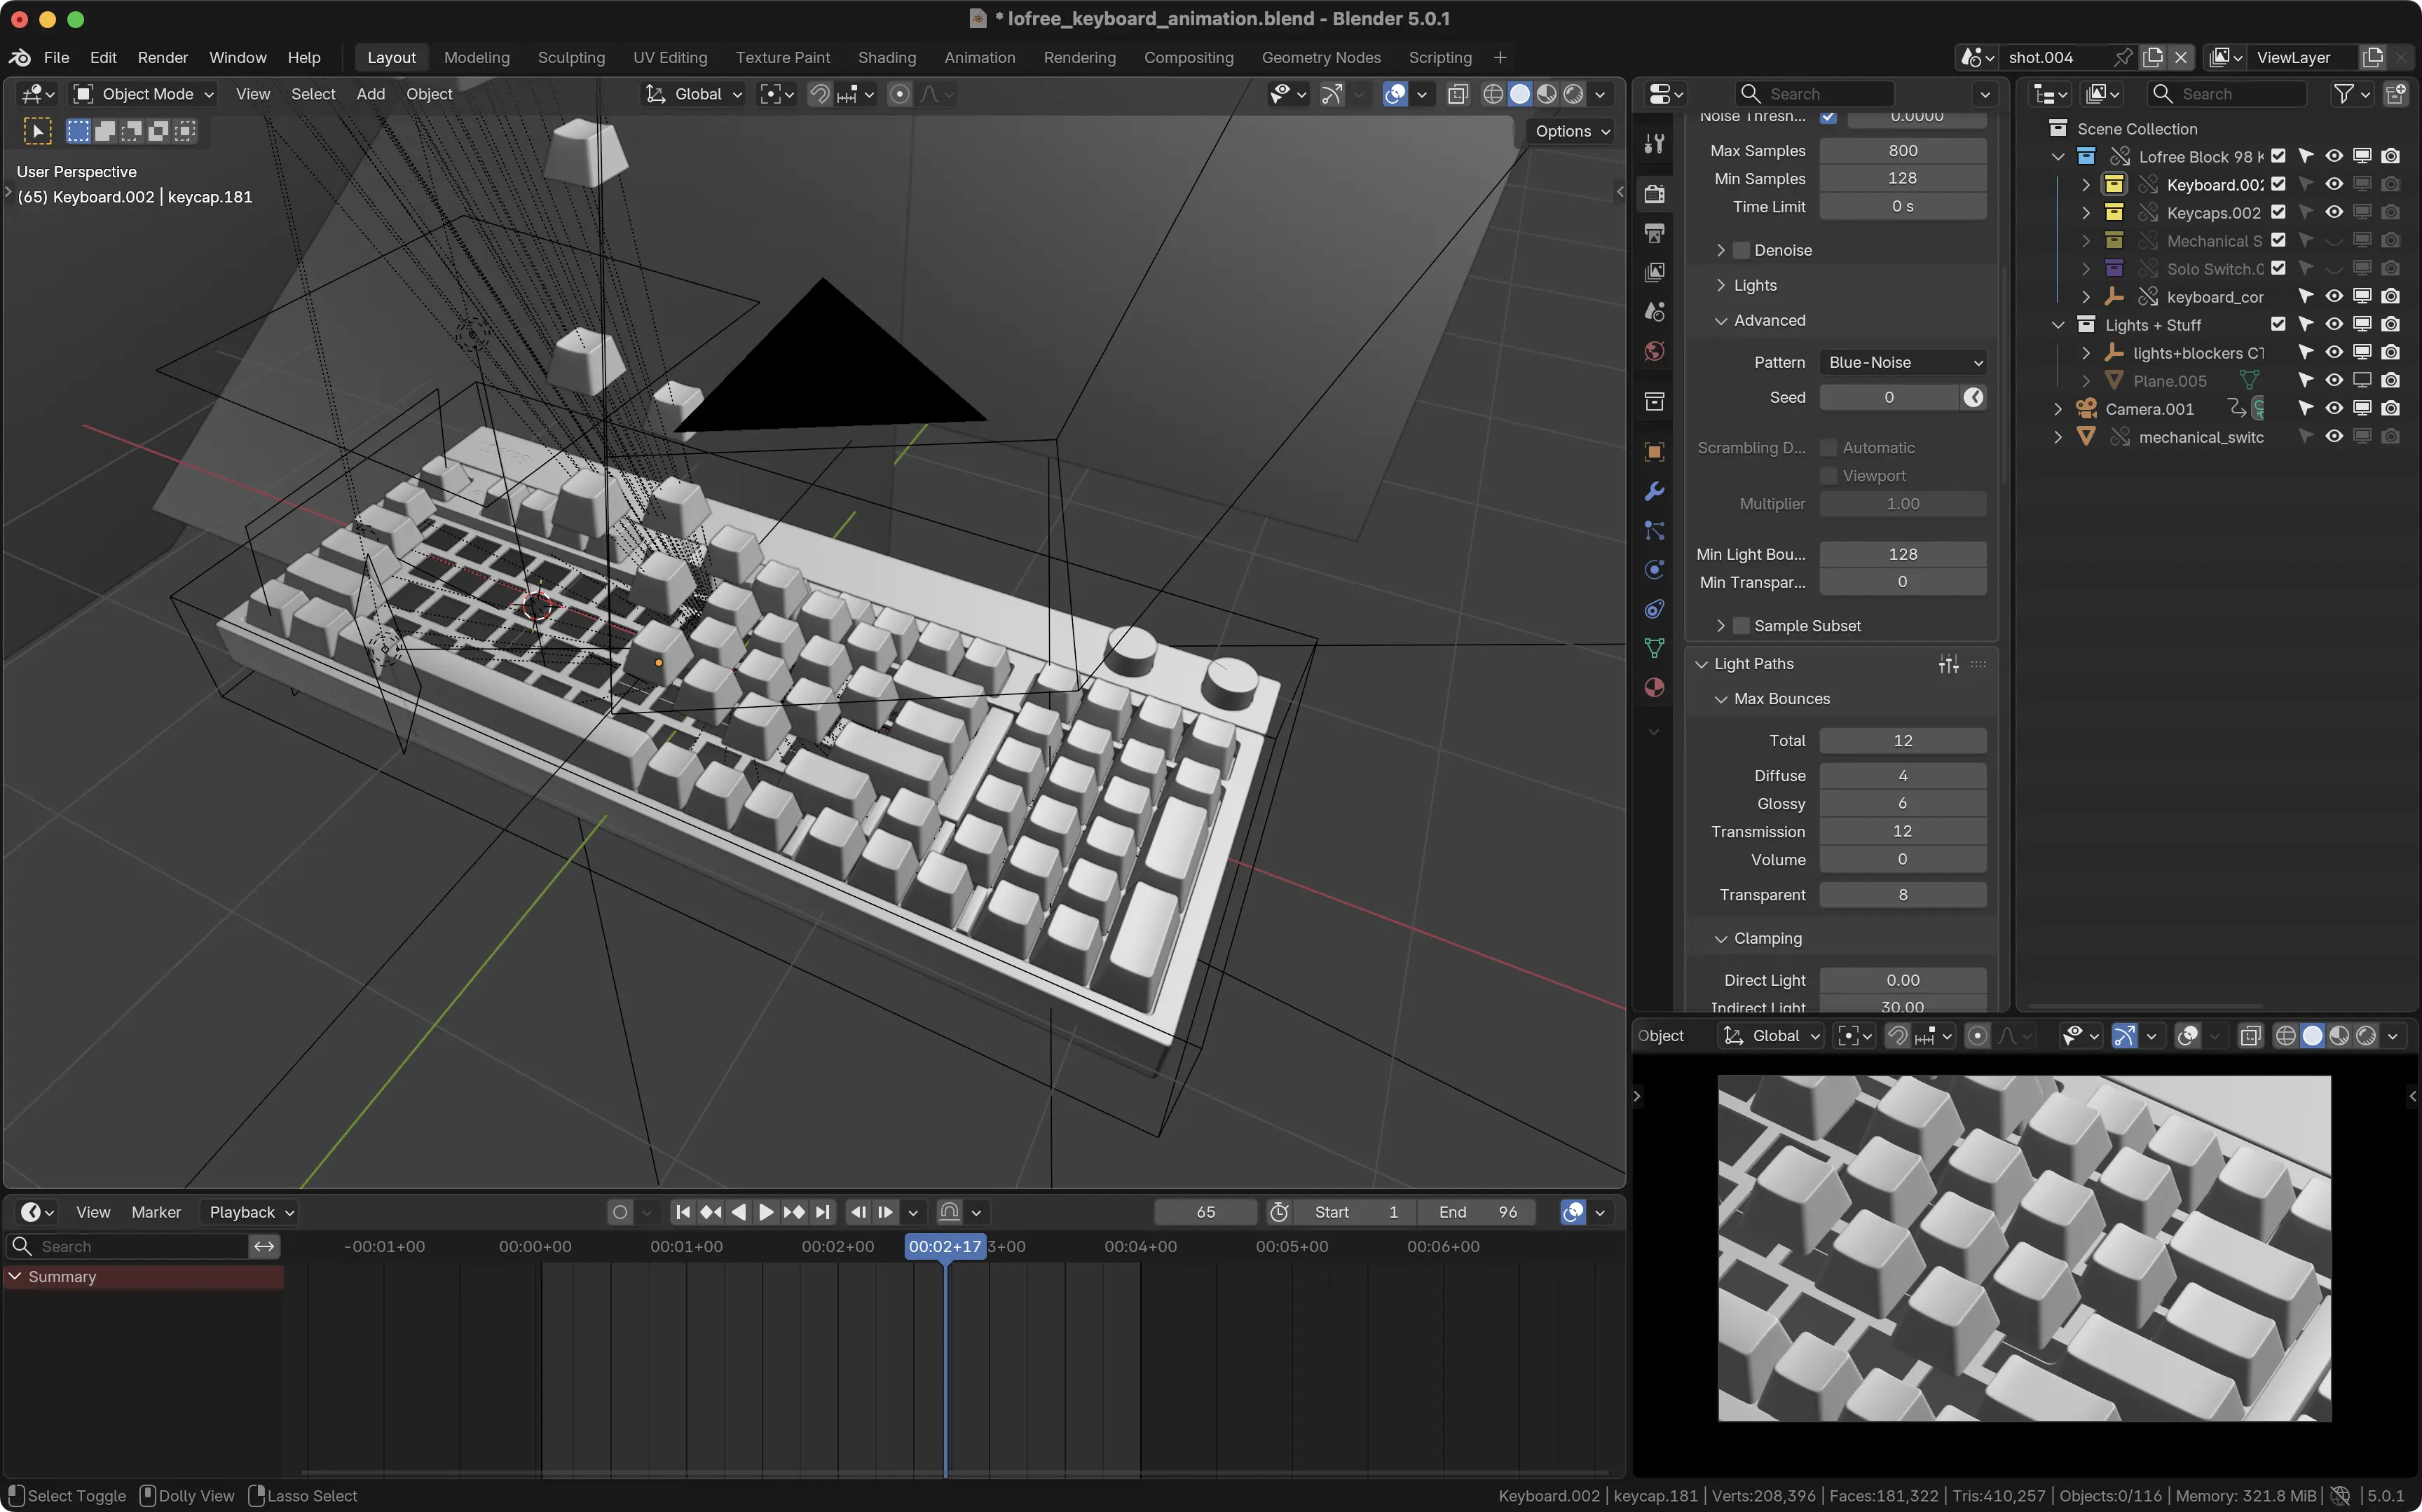The image size is (2422, 1512).
Task: Toggle the timeline auto-keying record button
Action: click(x=620, y=1212)
